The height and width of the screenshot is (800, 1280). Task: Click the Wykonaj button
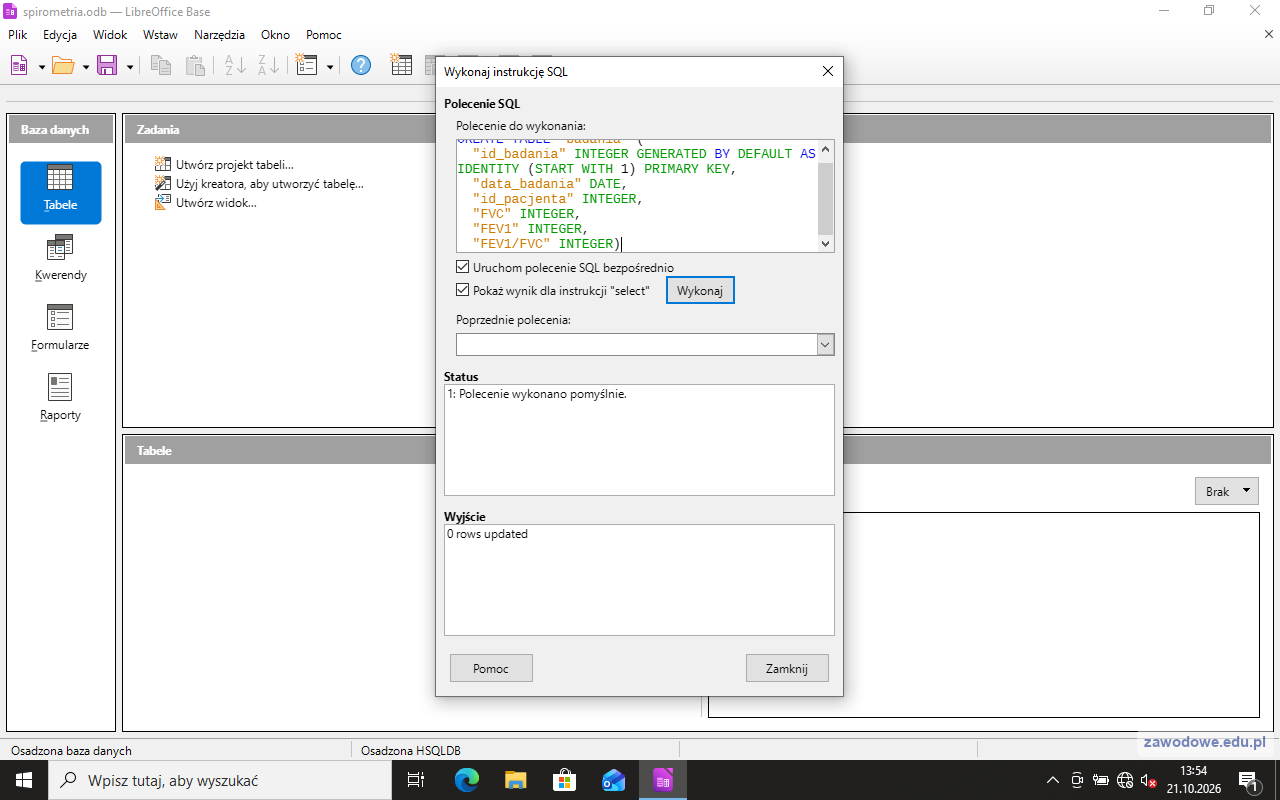[700, 290]
